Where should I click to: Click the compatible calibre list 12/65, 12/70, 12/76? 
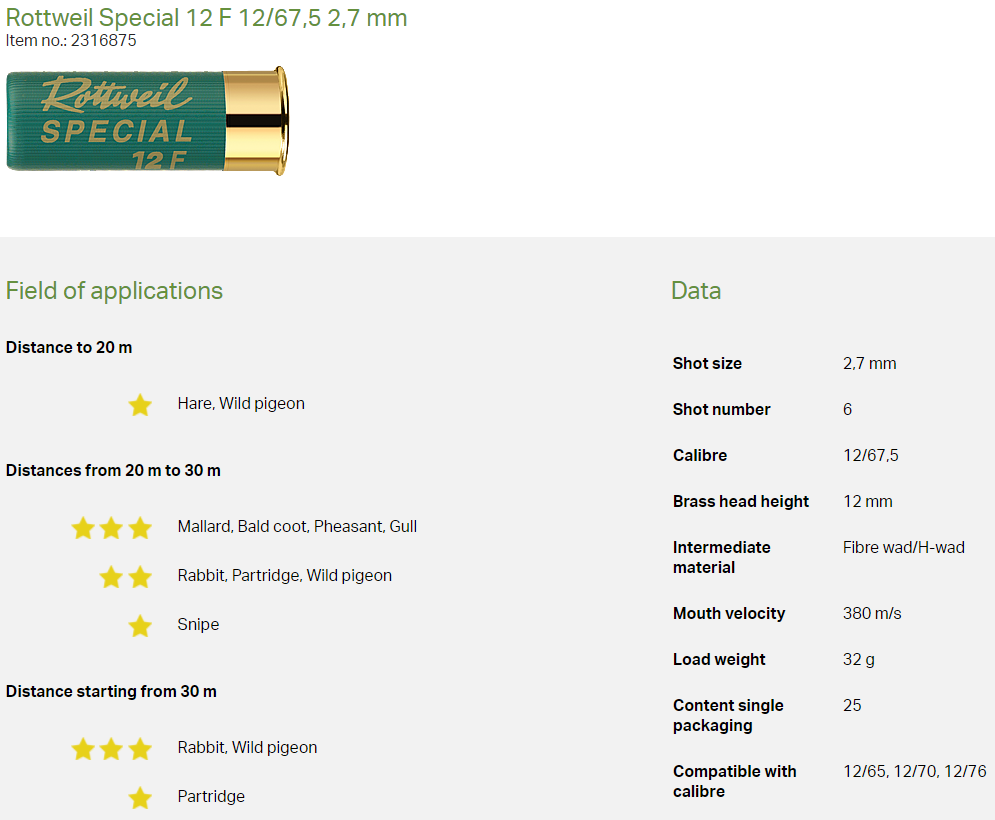pyautogui.click(x=914, y=771)
